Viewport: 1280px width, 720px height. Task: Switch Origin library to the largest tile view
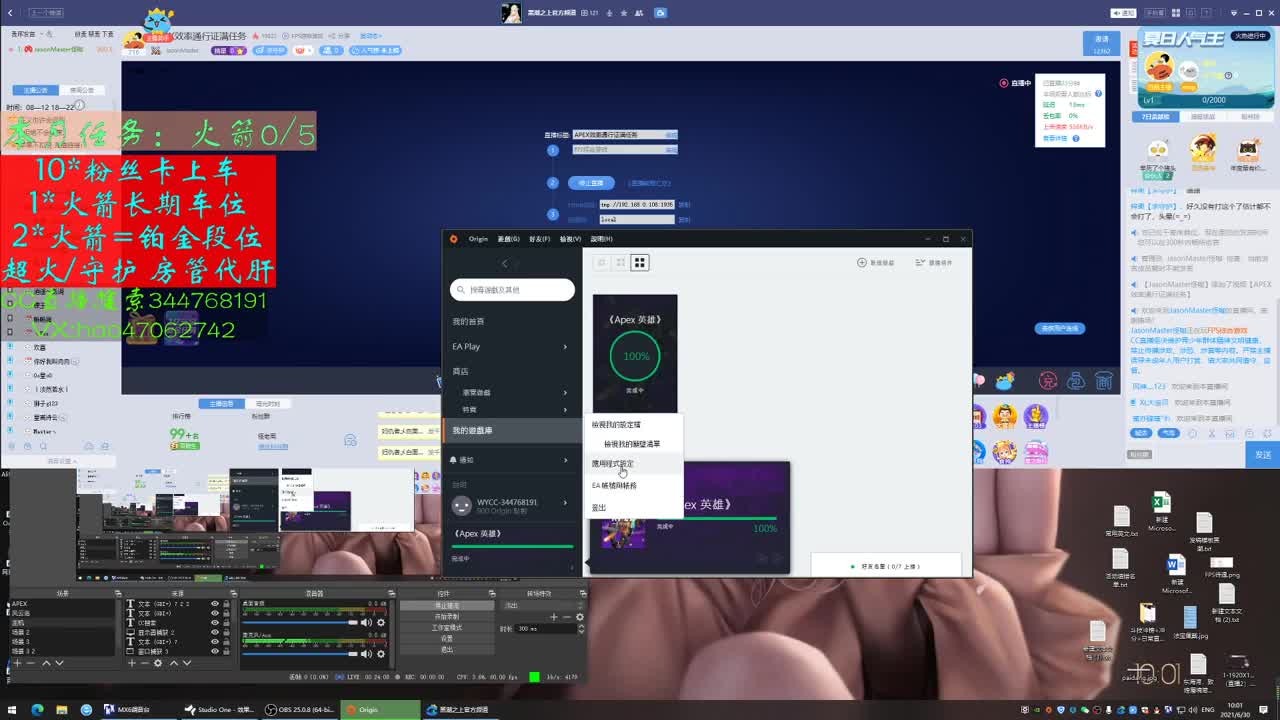[639, 262]
